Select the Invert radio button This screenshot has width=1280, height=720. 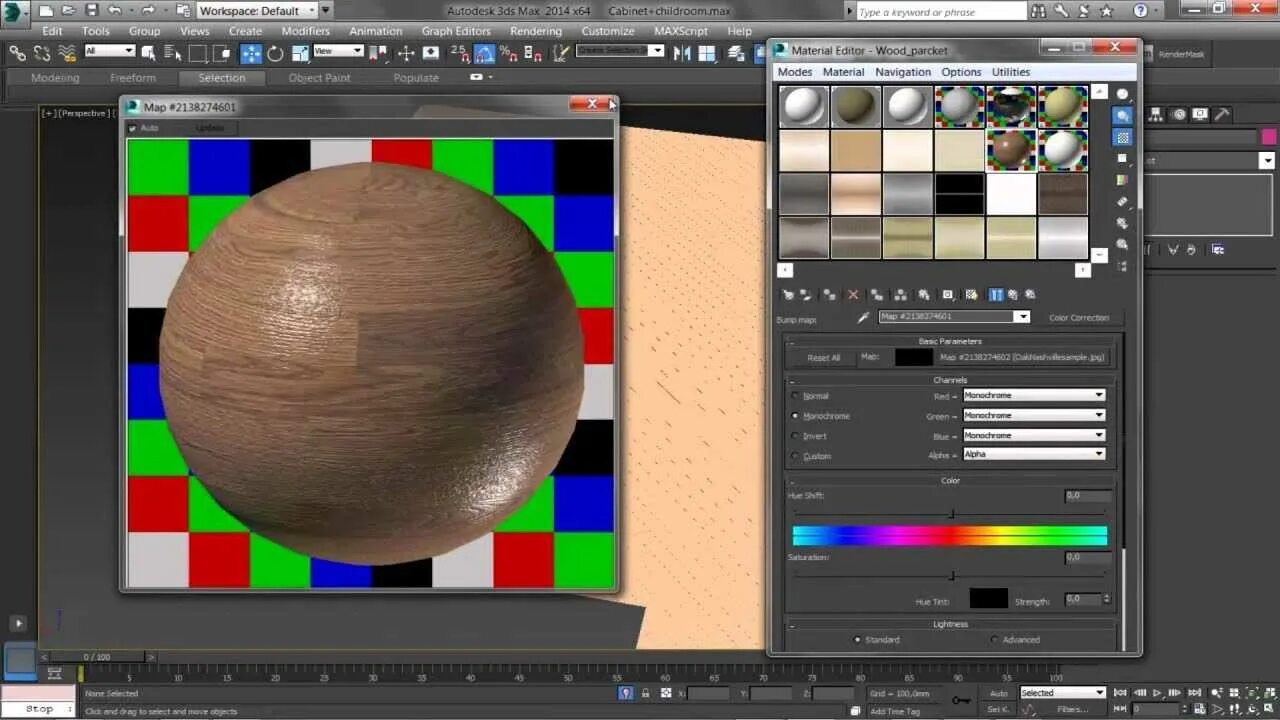click(796, 436)
